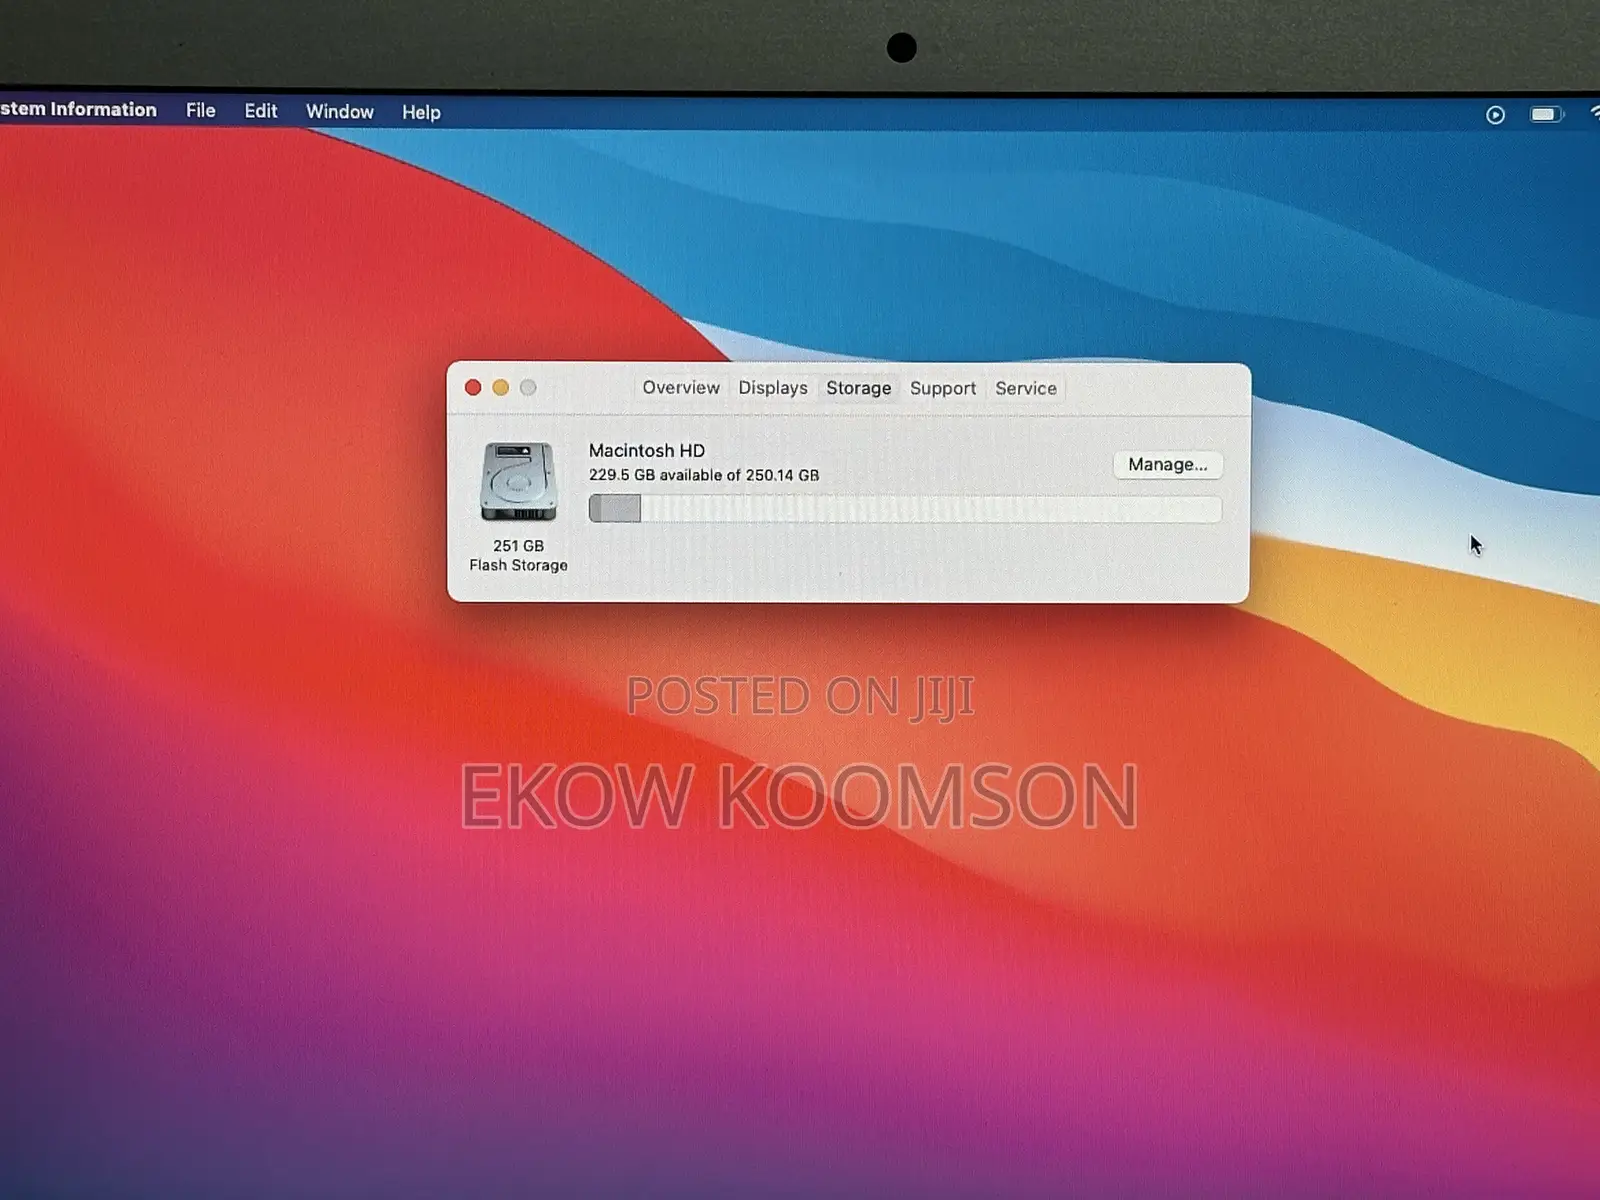Click the Now Playing menu bar icon
1600x1200 pixels.
coord(1495,115)
